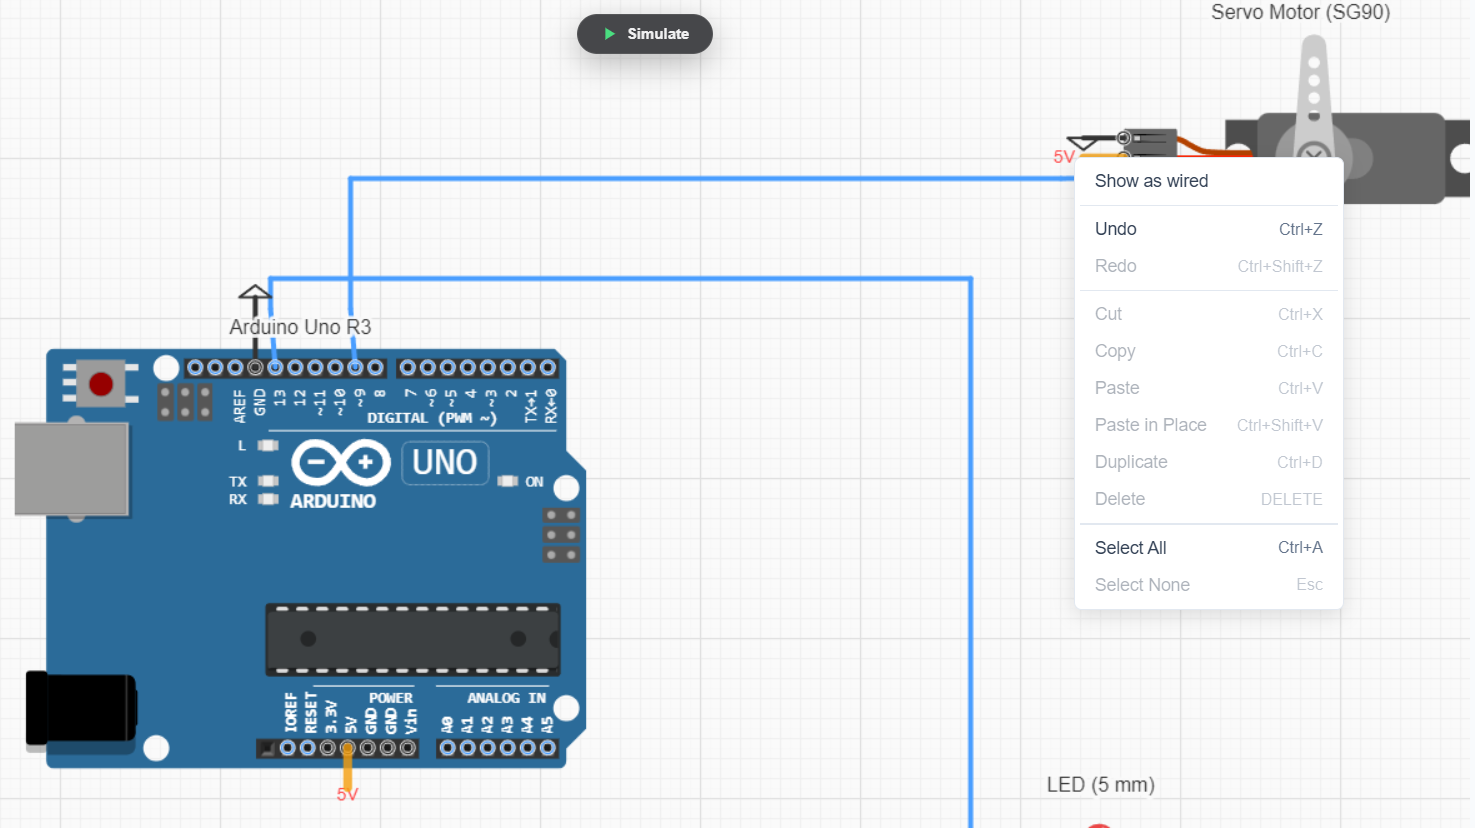Click digital pin 13 on the Arduino header
1475x828 pixels.
pyautogui.click(x=275, y=368)
